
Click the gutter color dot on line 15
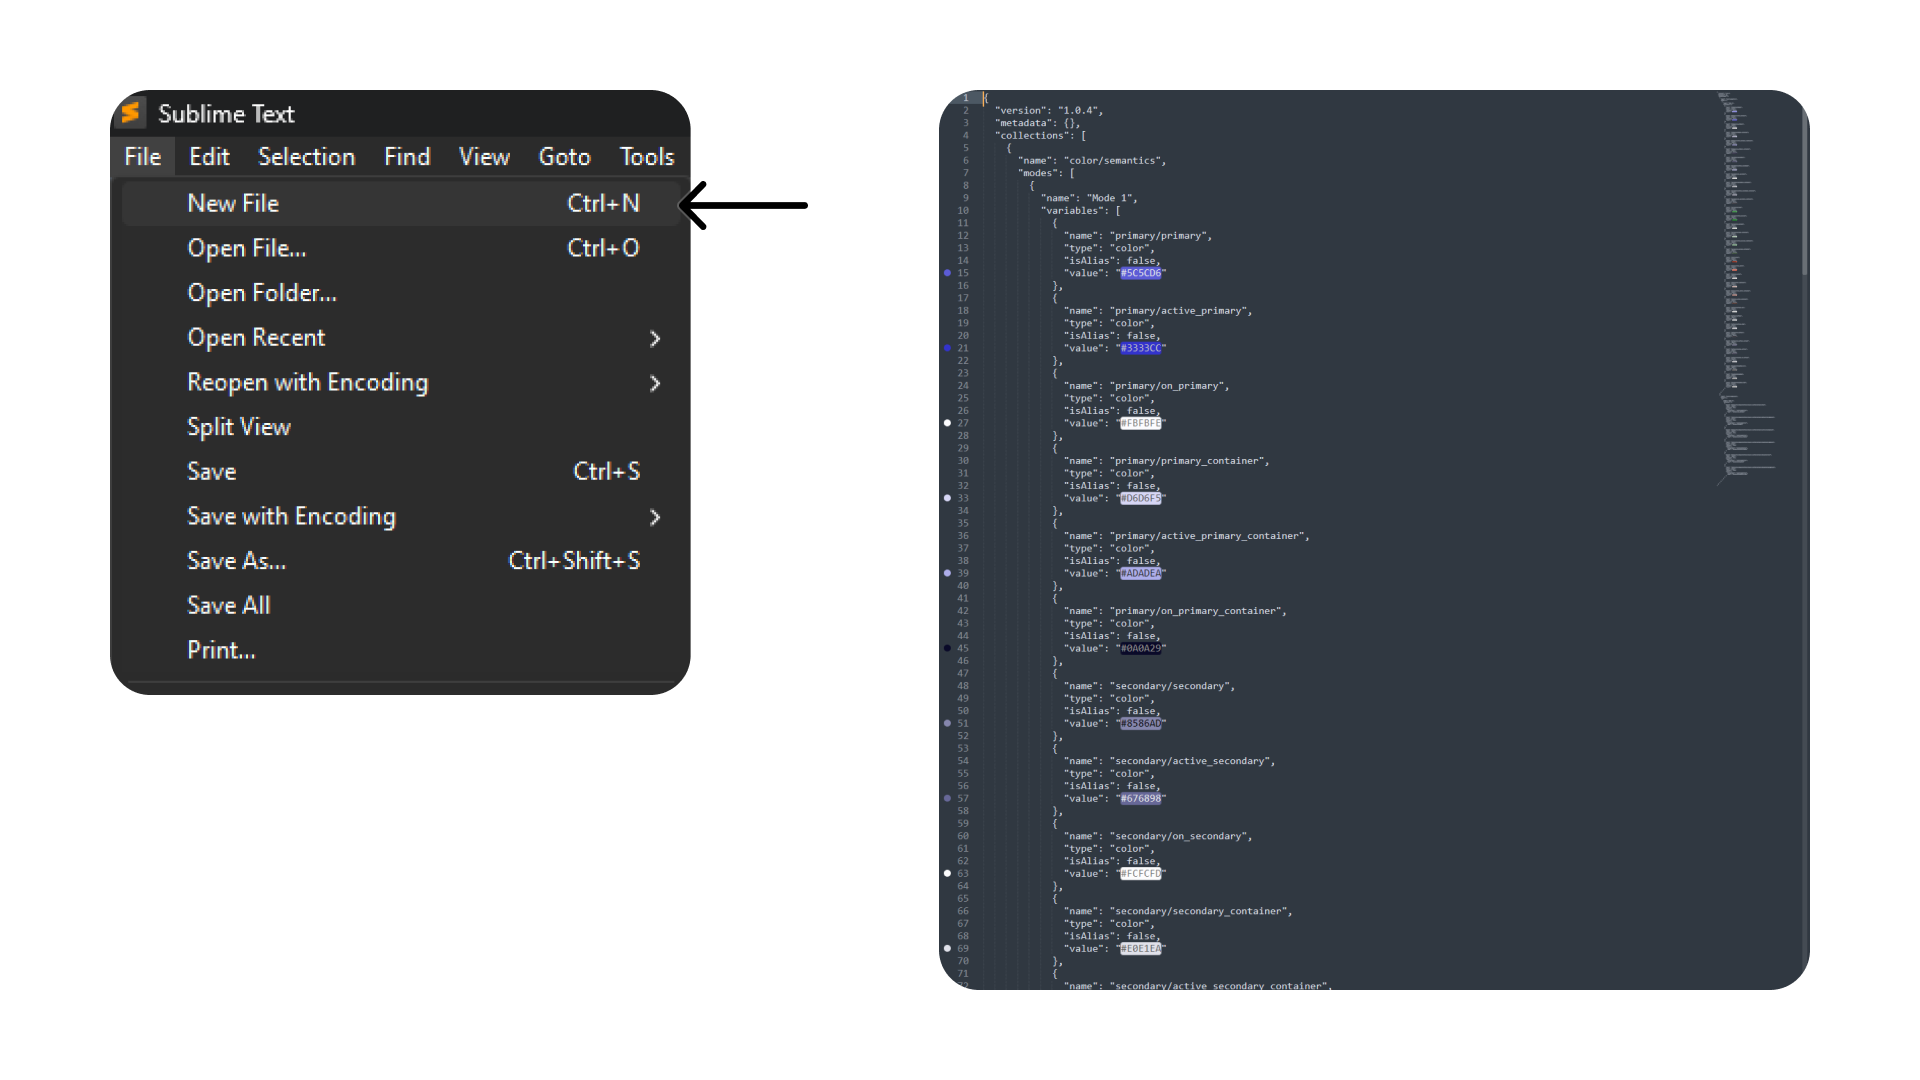coord(948,273)
